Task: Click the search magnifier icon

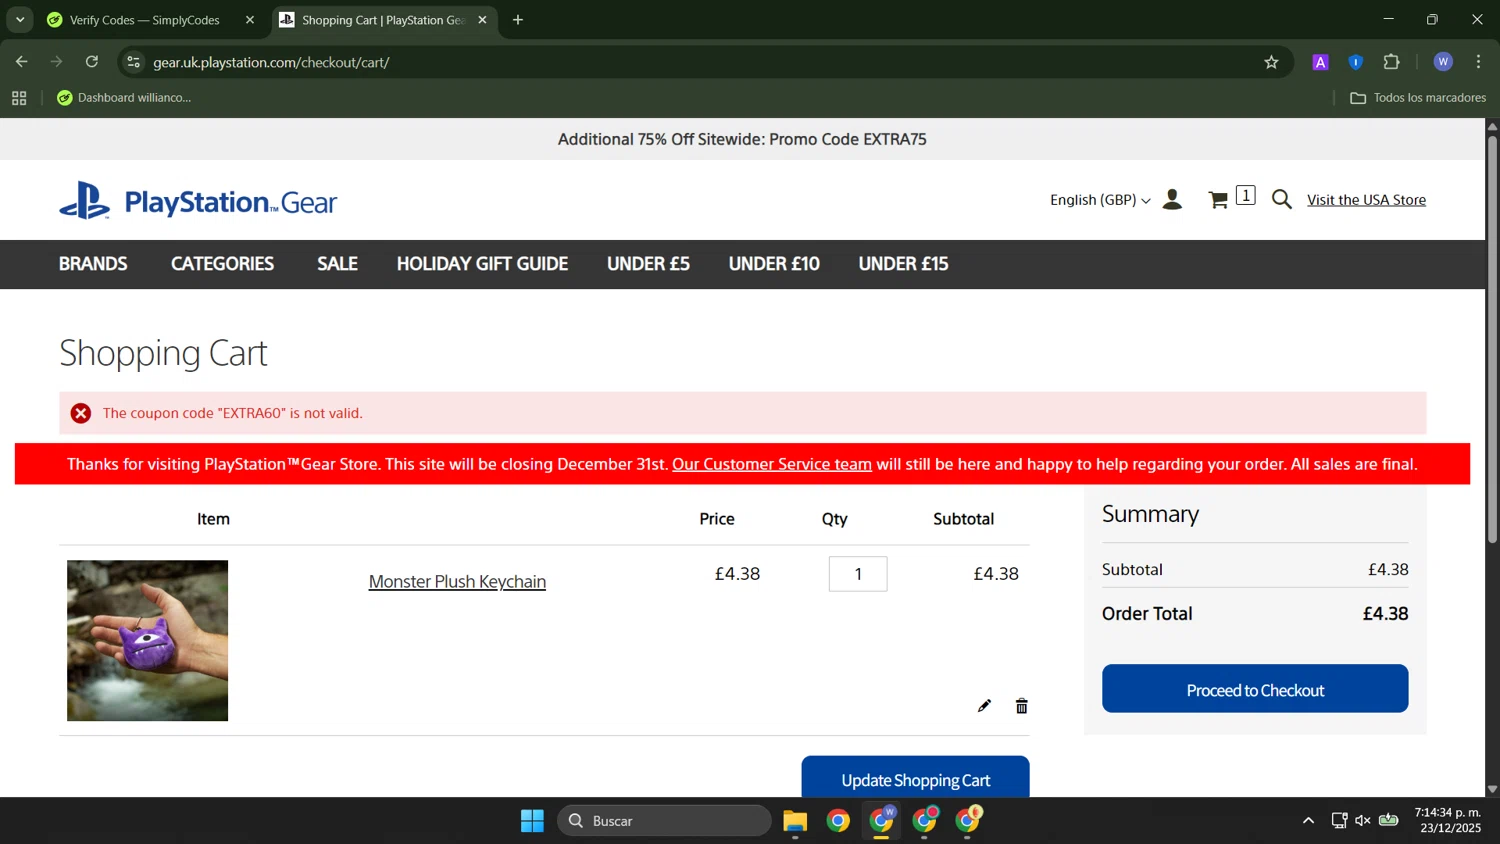Action: (1282, 200)
